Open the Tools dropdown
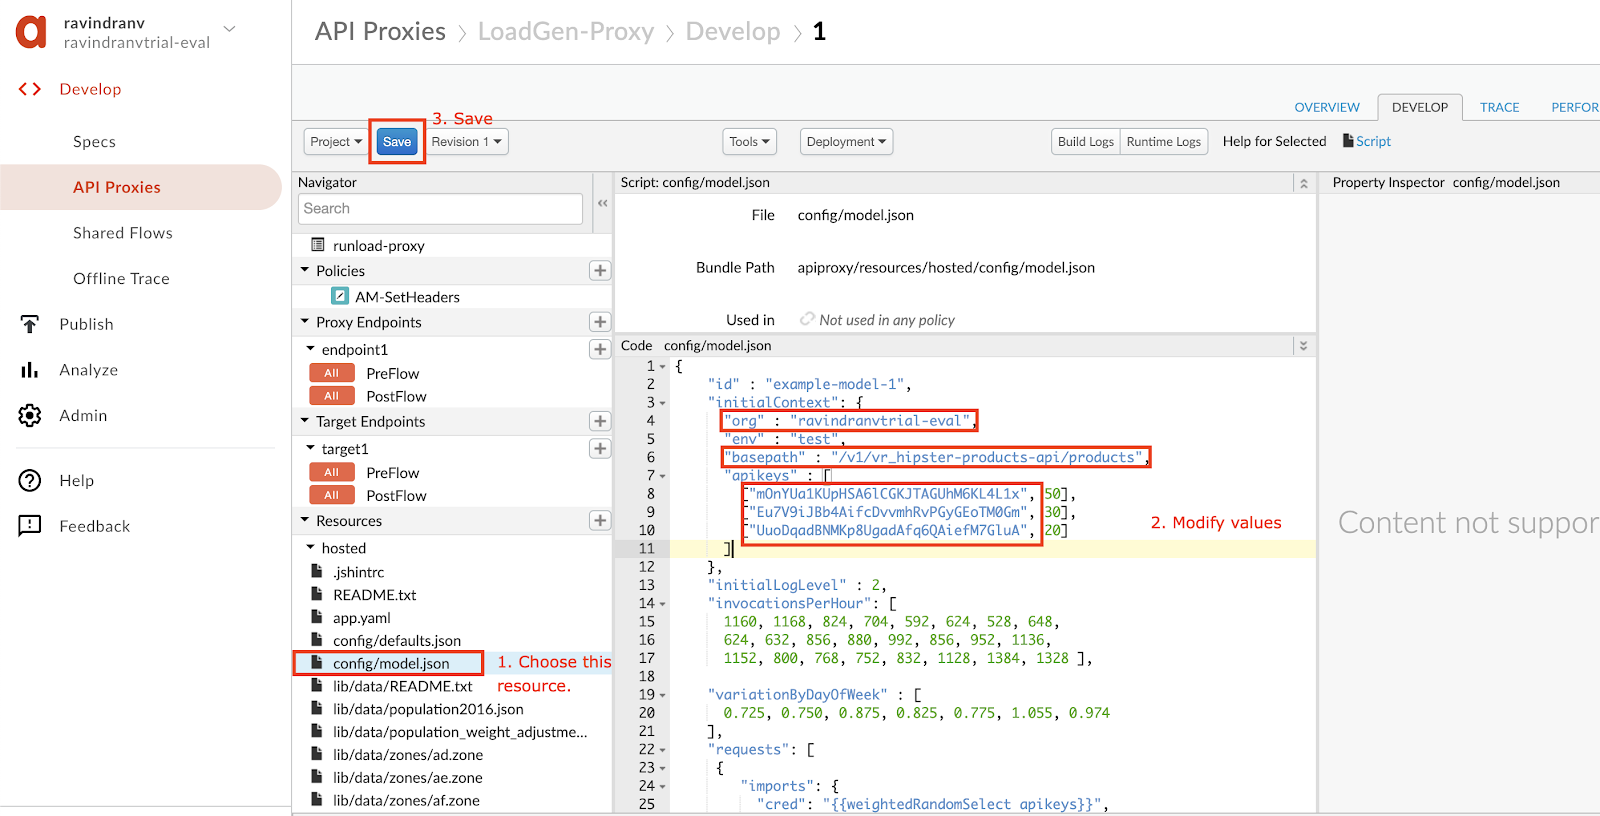1600x816 pixels. [x=750, y=142]
